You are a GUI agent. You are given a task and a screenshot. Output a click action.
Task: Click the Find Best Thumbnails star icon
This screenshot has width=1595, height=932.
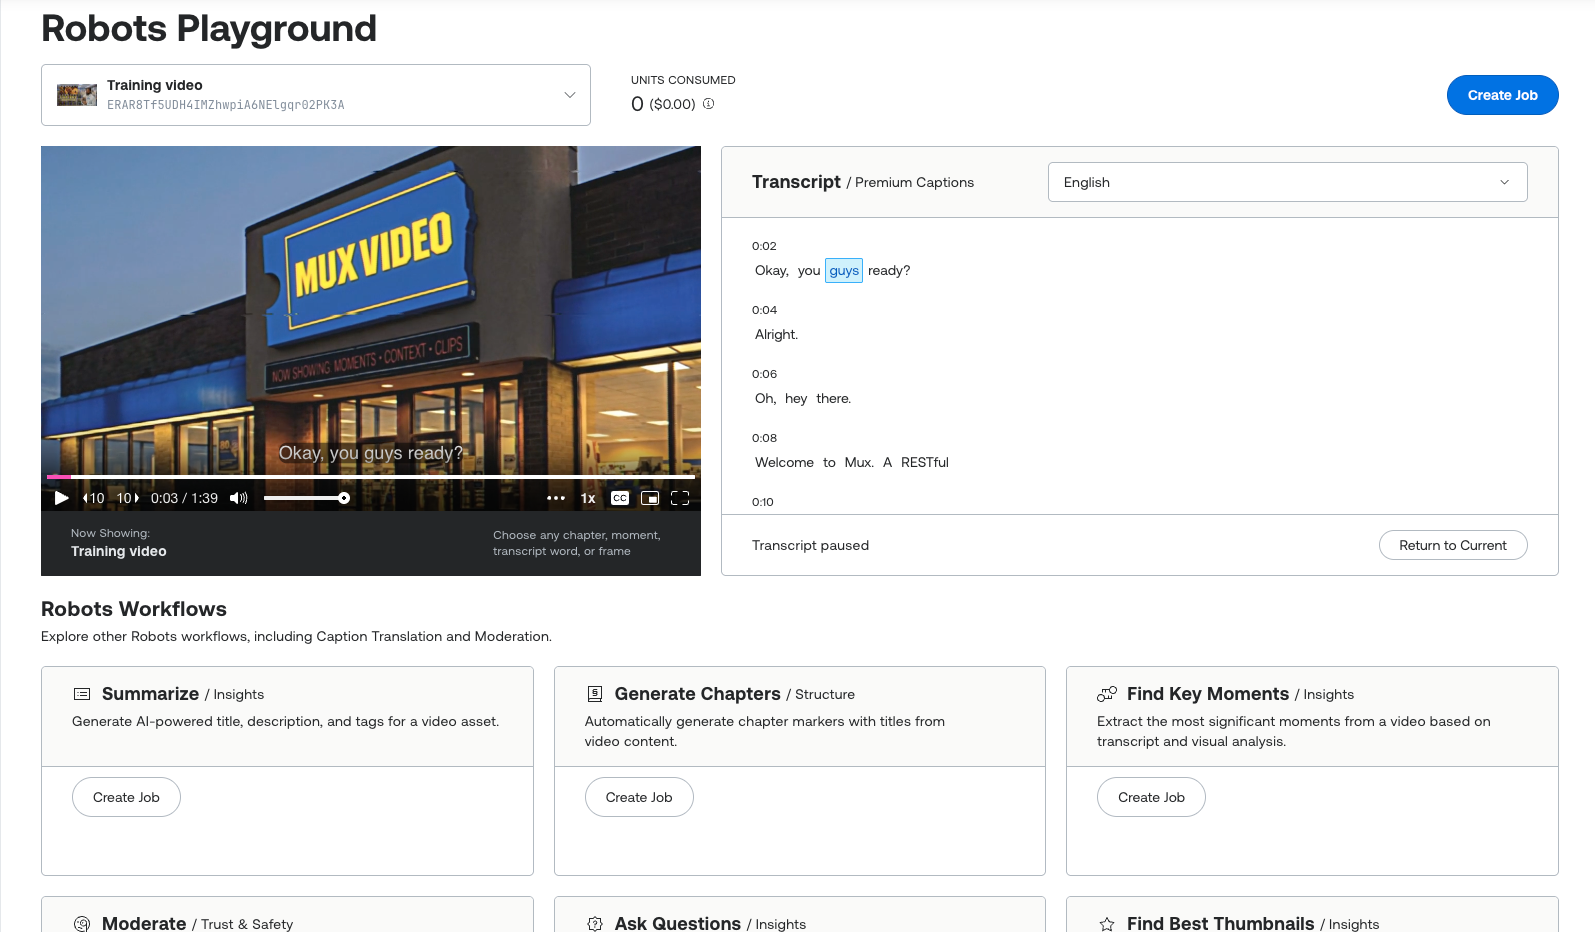1107,924
